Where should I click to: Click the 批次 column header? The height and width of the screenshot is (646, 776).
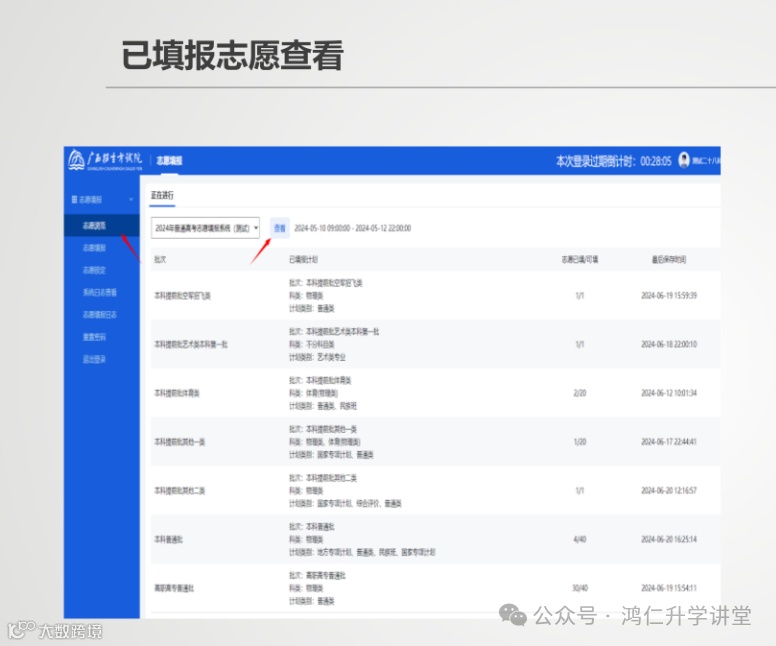pyautogui.click(x=160, y=259)
